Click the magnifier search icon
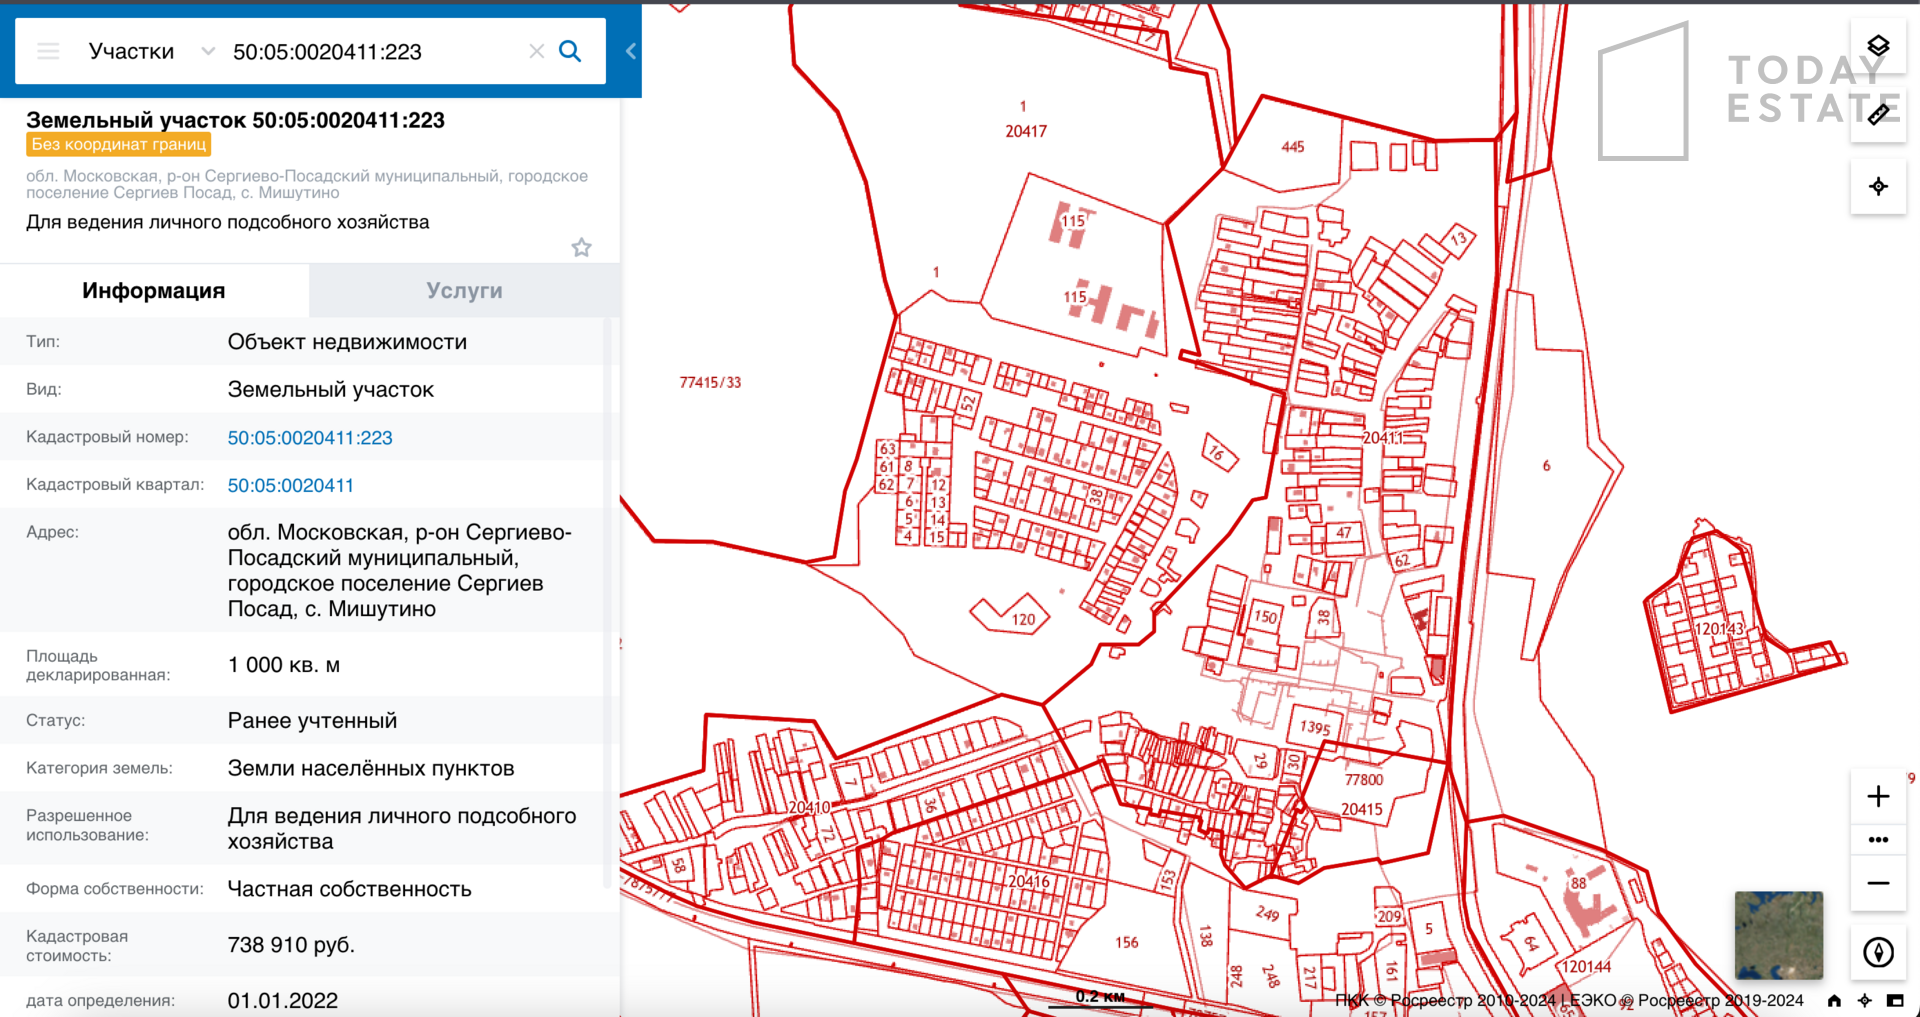Viewport: 1920px width, 1017px height. (570, 51)
